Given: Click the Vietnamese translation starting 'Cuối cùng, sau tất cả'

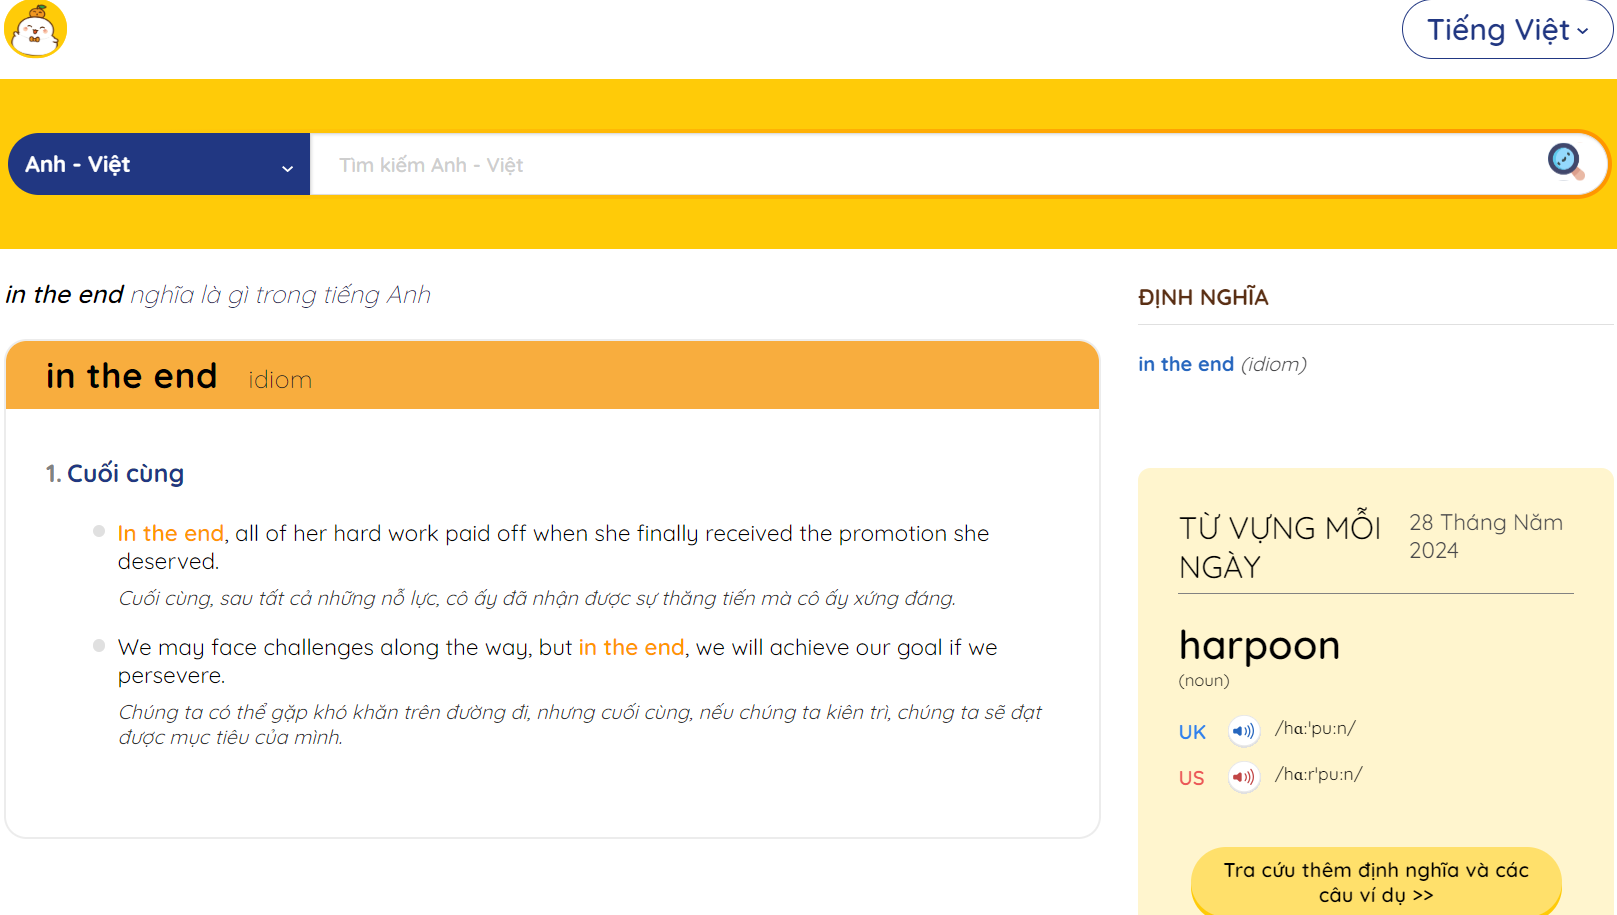Looking at the screenshot, I should click(x=537, y=598).
